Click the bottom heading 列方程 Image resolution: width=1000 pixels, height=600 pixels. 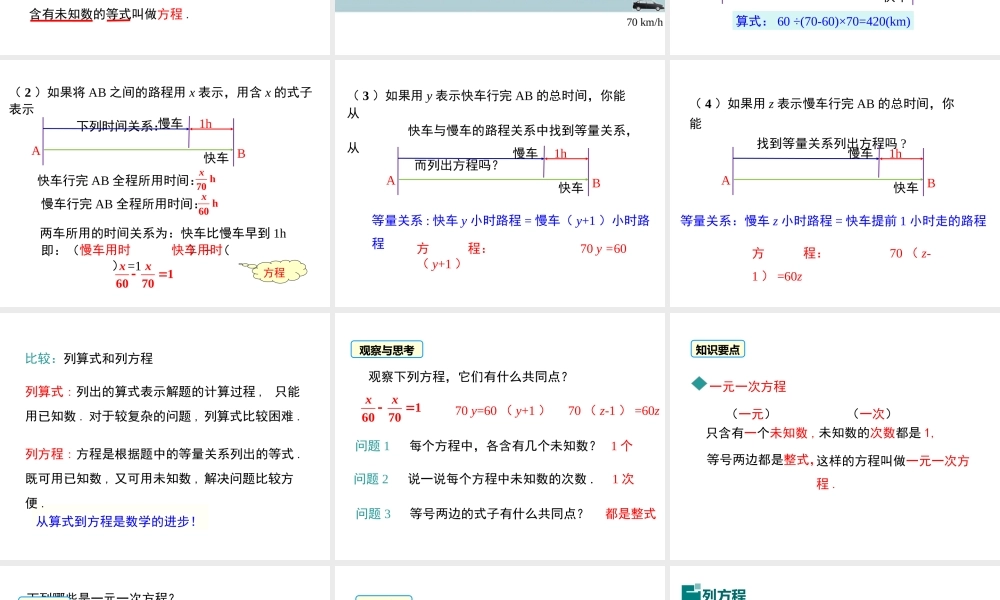[x=723, y=594]
